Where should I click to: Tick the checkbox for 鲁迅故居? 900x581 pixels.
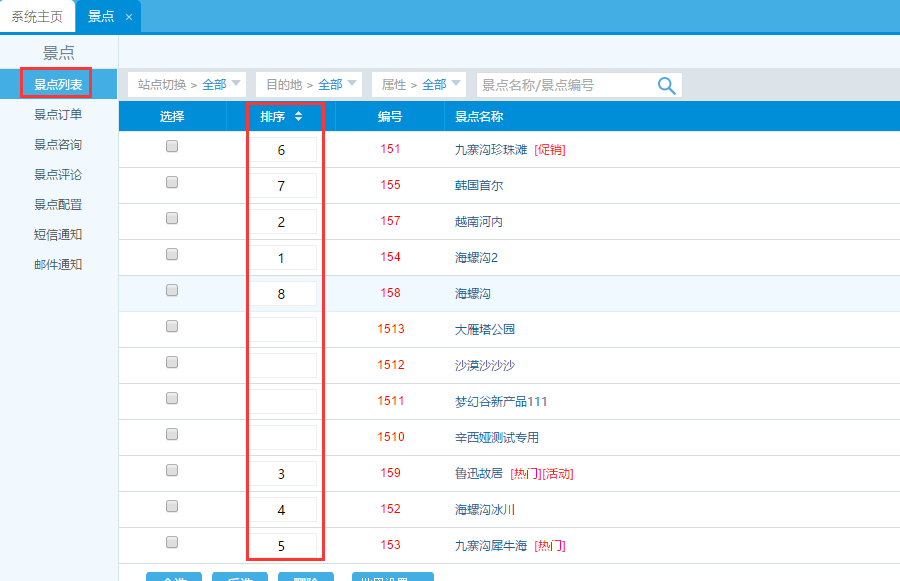172,470
